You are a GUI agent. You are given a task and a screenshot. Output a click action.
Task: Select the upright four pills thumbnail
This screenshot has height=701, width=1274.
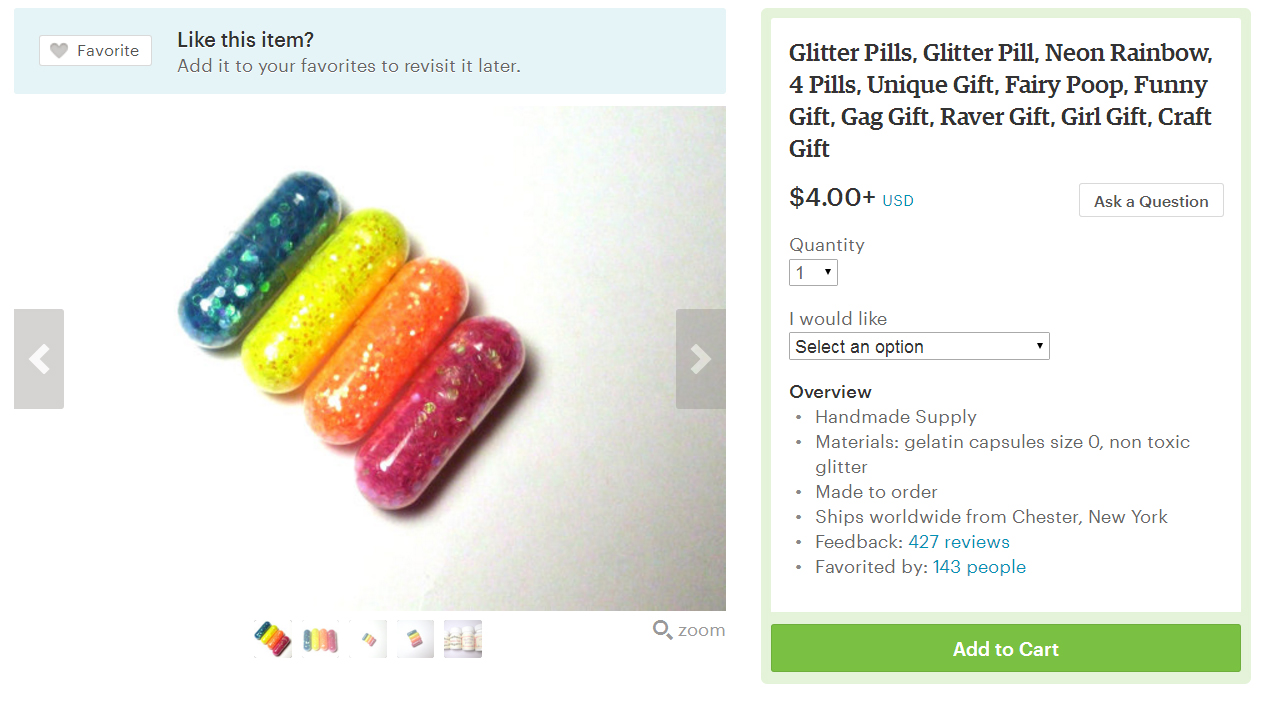[319, 638]
